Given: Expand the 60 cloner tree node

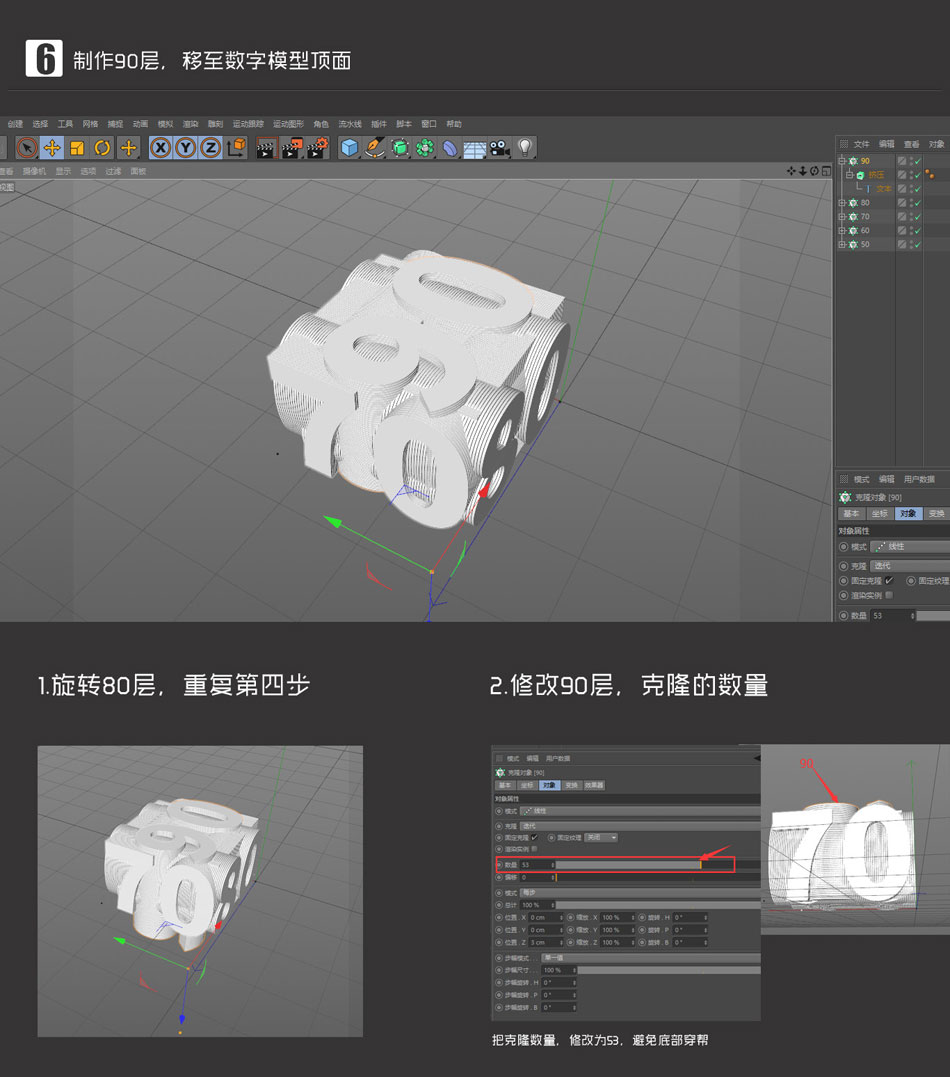Looking at the screenshot, I should tap(842, 230).
